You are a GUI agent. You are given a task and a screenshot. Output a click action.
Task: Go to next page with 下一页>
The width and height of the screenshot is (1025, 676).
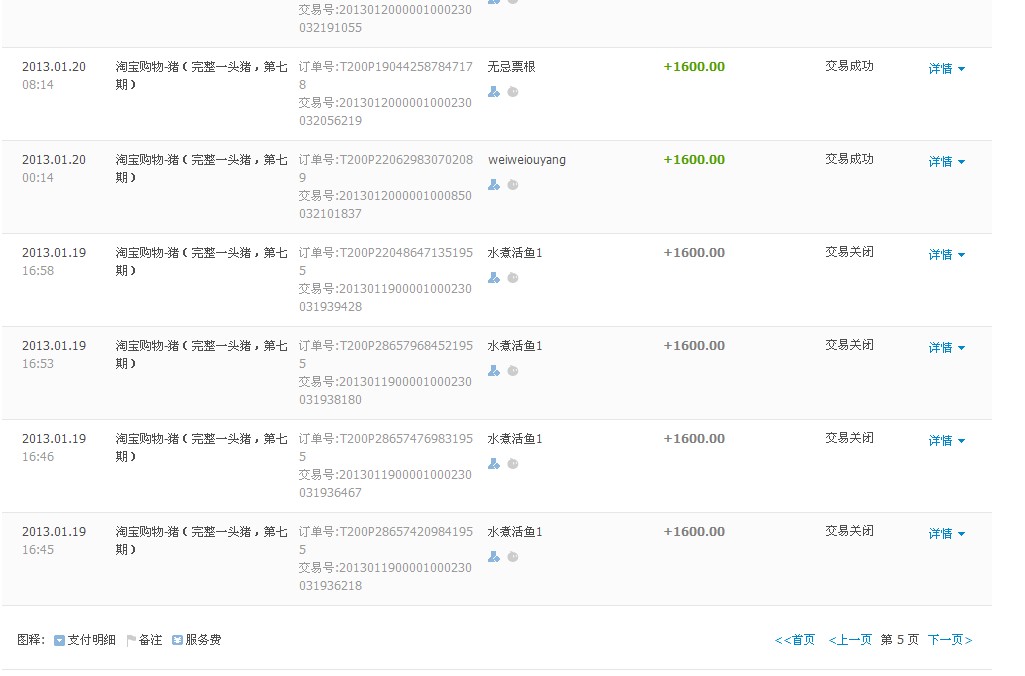tap(950, 640)
